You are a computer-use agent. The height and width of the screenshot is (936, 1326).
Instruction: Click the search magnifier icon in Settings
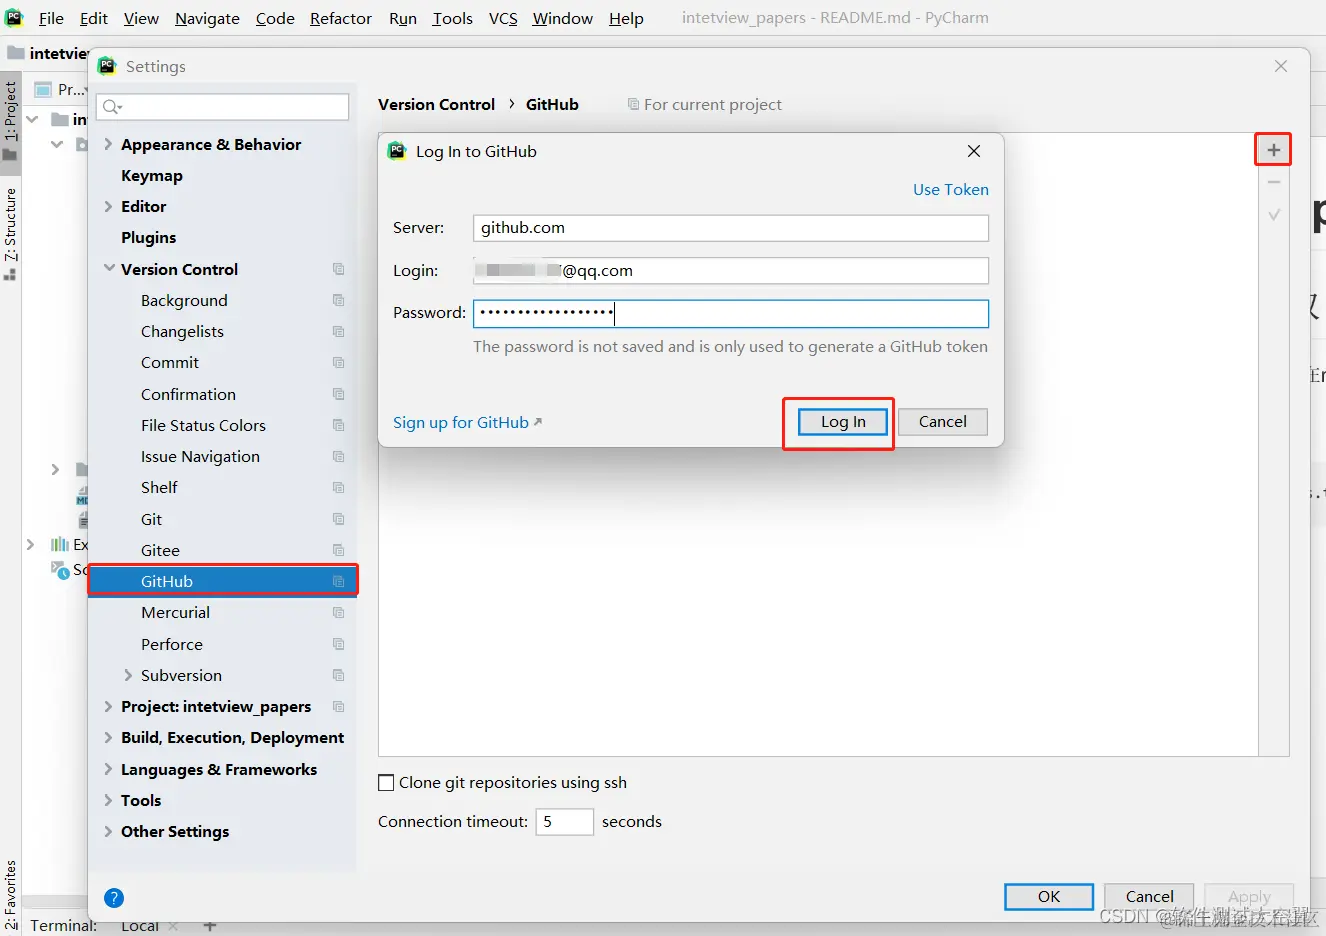112,107
